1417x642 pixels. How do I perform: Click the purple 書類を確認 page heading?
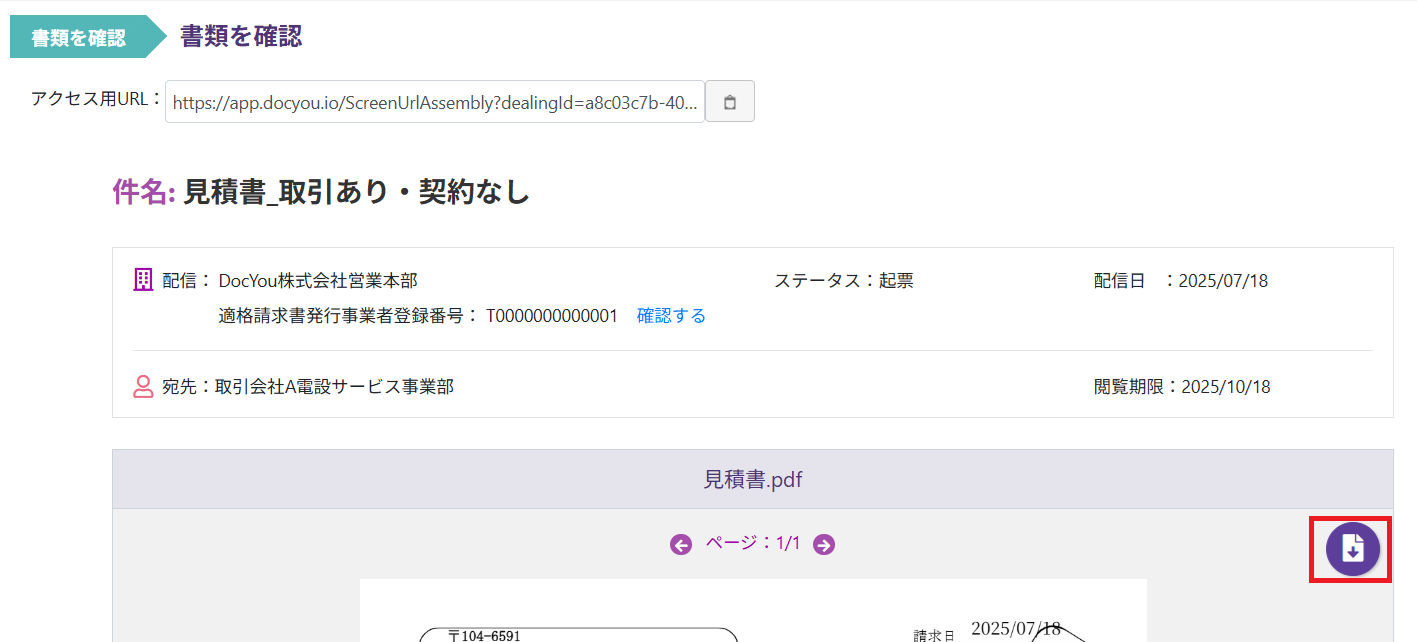tap(241, 37)
